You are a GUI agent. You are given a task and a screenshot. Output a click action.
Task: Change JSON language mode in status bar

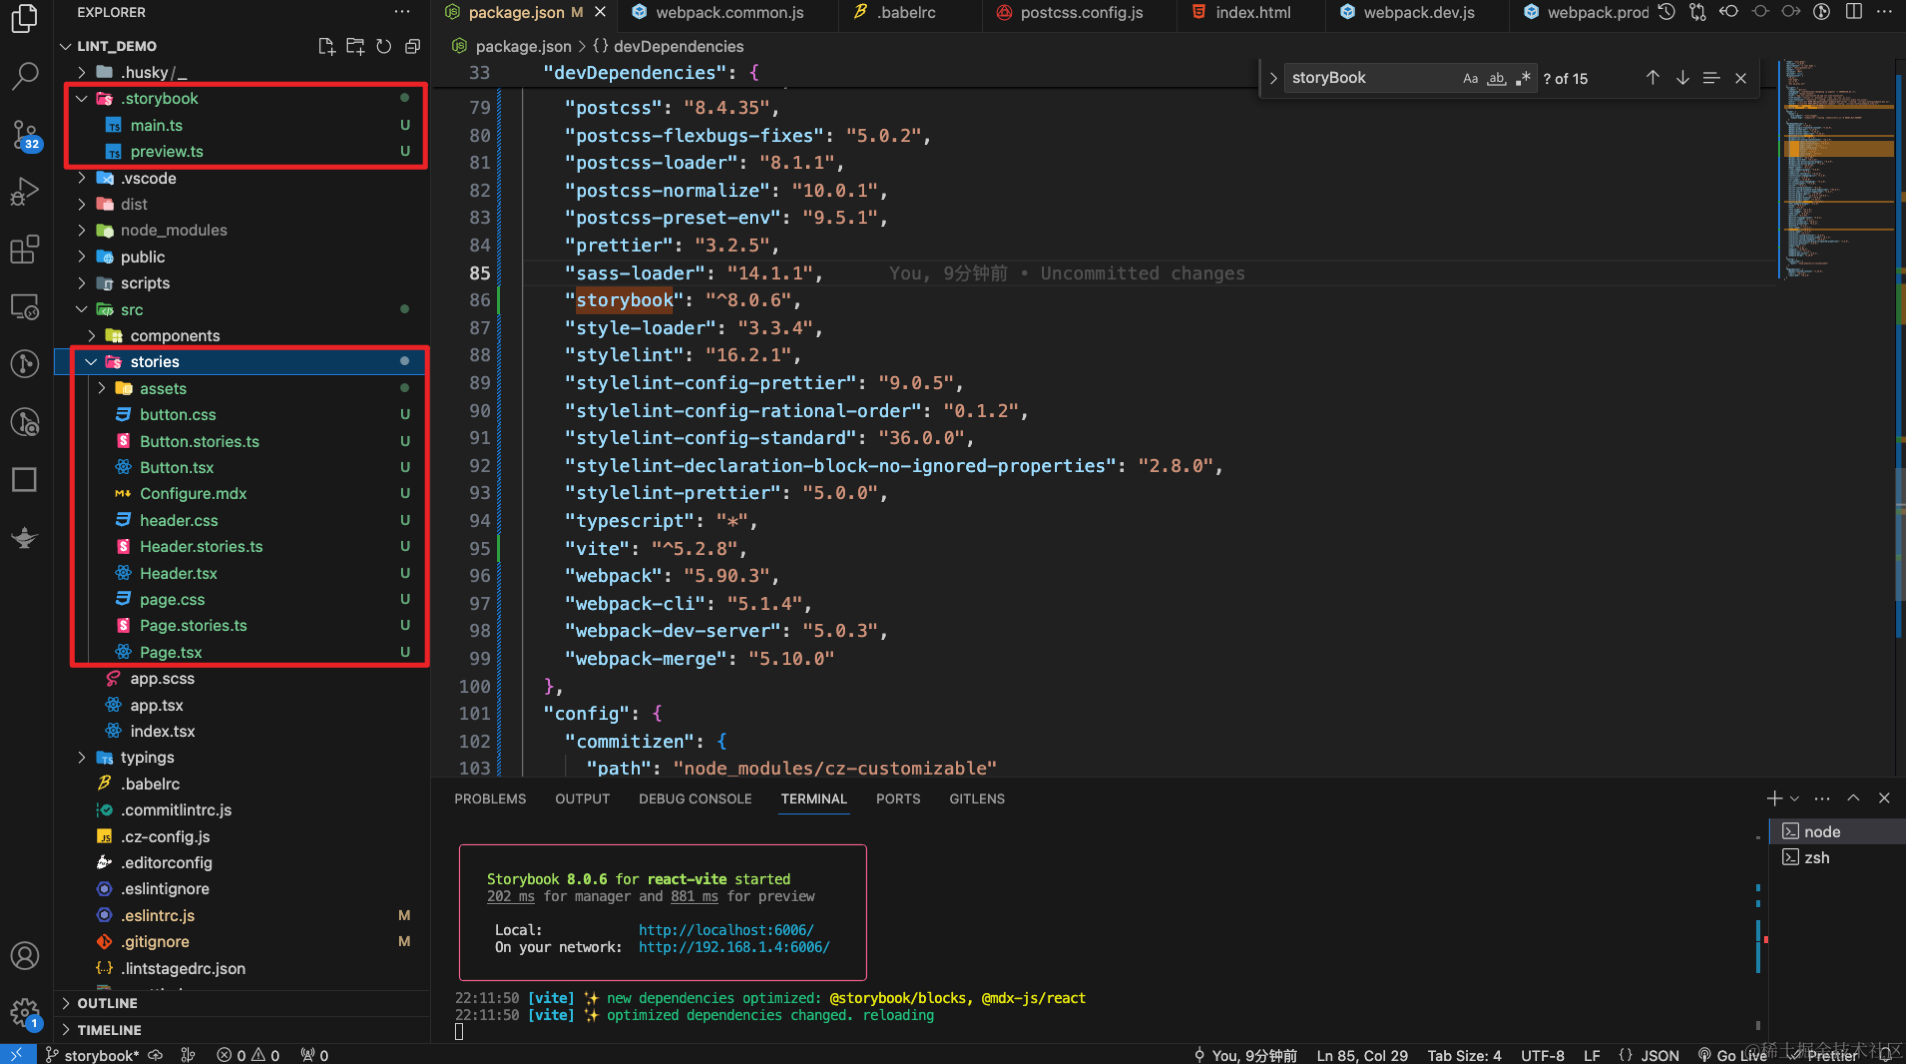point(1660,1055)
